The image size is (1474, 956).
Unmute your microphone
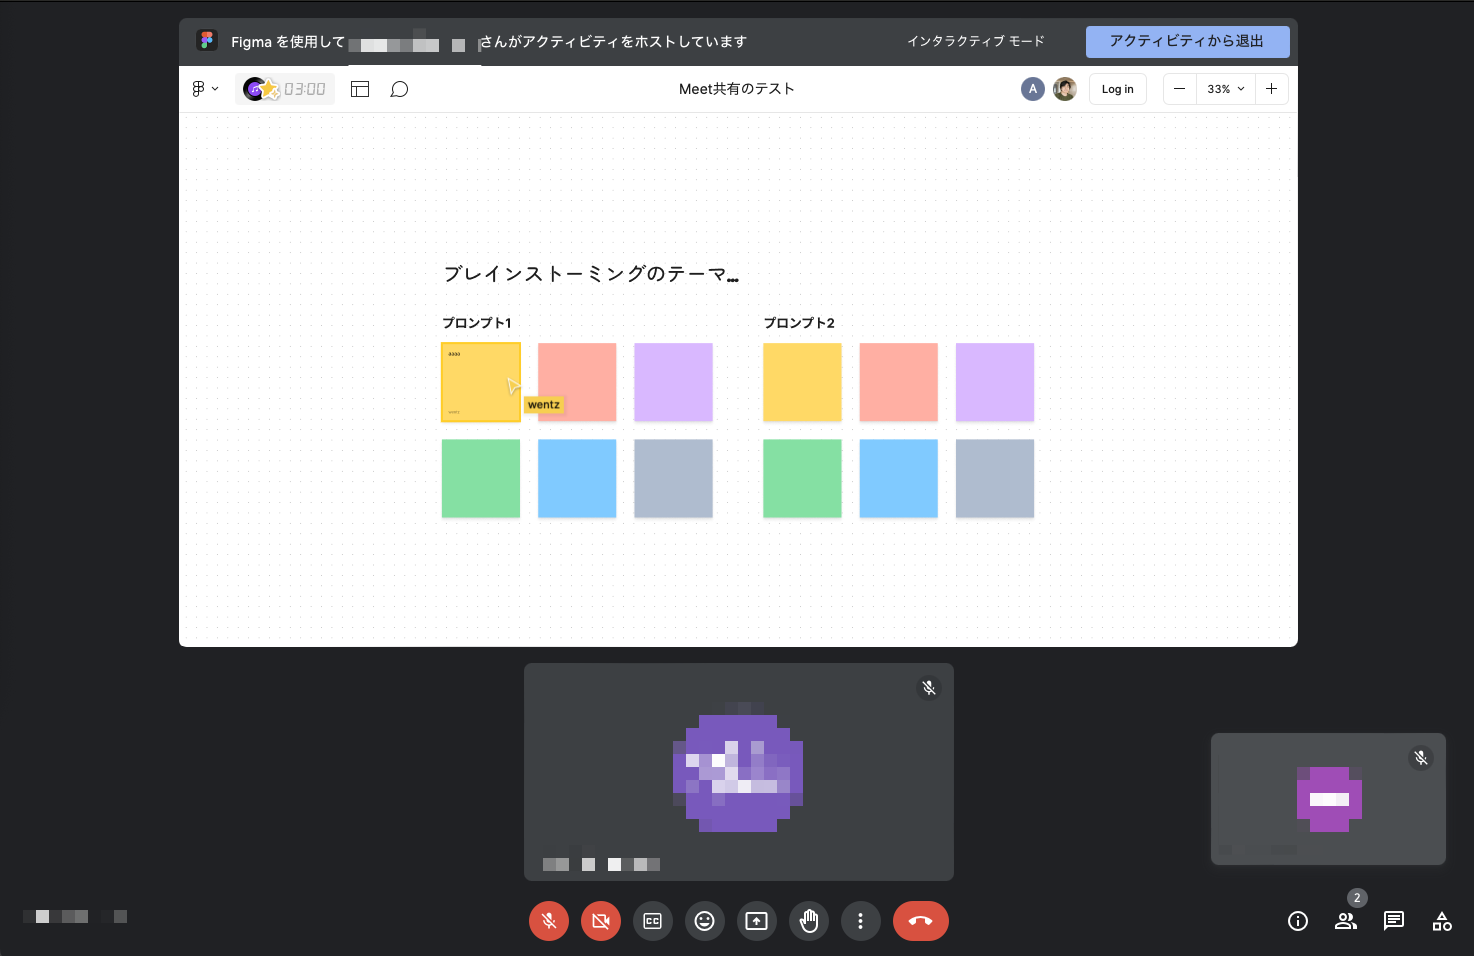(549, 921)
